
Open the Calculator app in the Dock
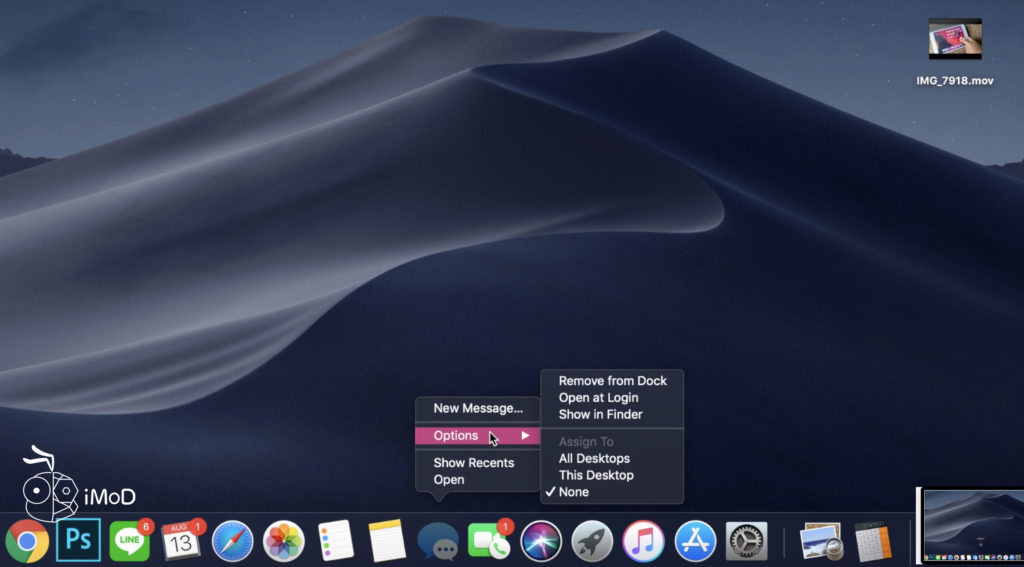(x=873, y=541)
